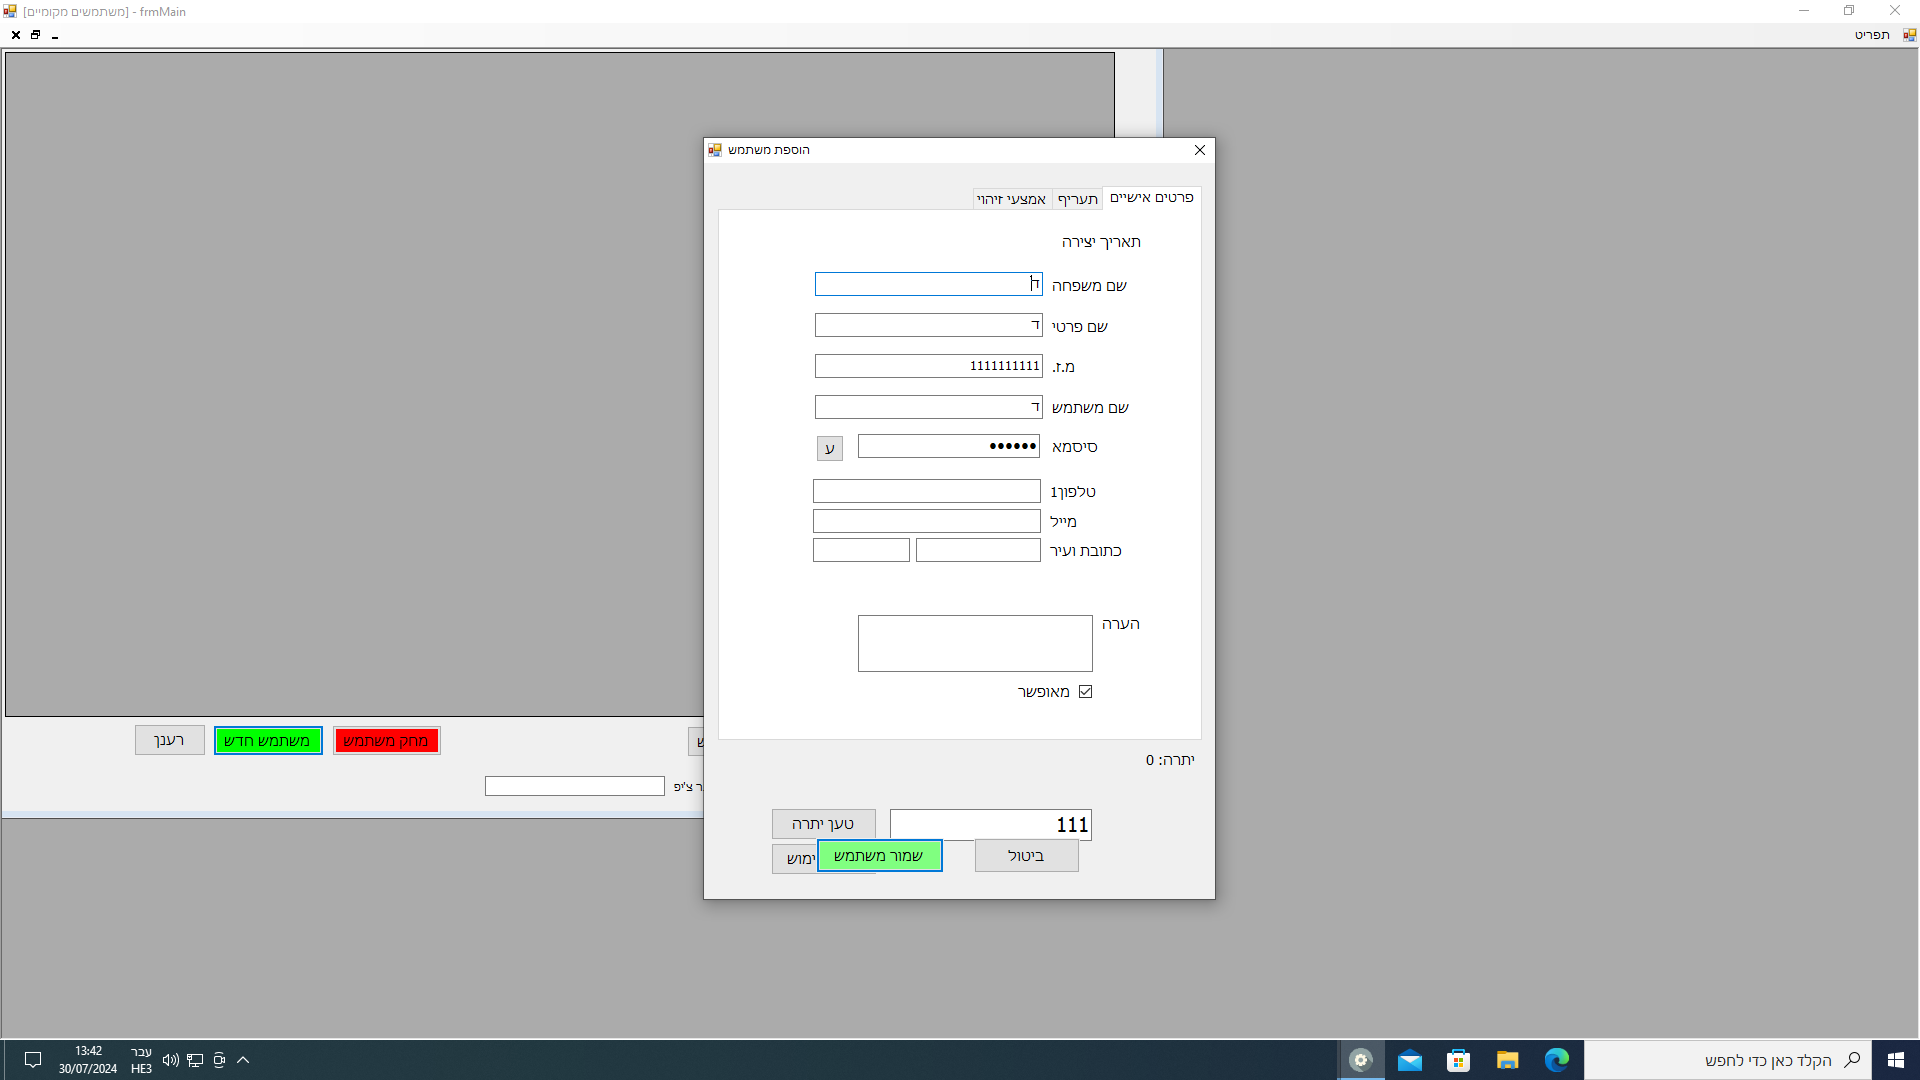Image resolution: width=1920 pixels, height=1080 pixels.
Task: Click the 'ביטול' cancel button
Action: coord(1026,855)
